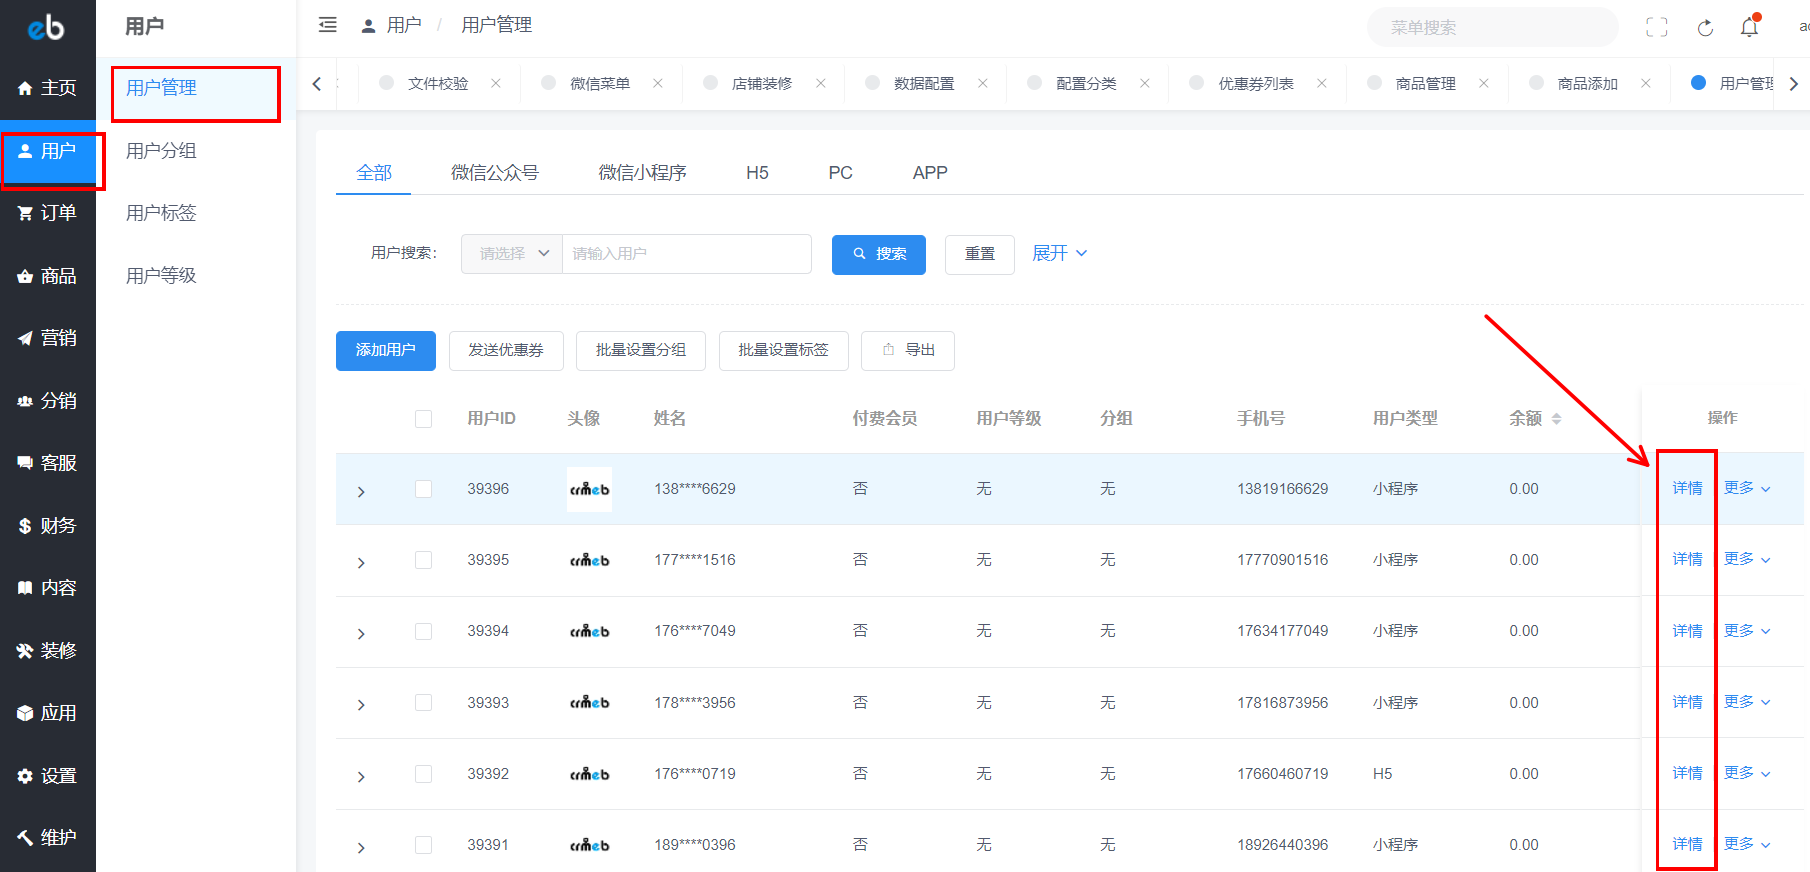Image resolution: width=1810 pixels, height=872 pixels.
Task: Check the box for user 39394
Action: [x=424, y=631]
